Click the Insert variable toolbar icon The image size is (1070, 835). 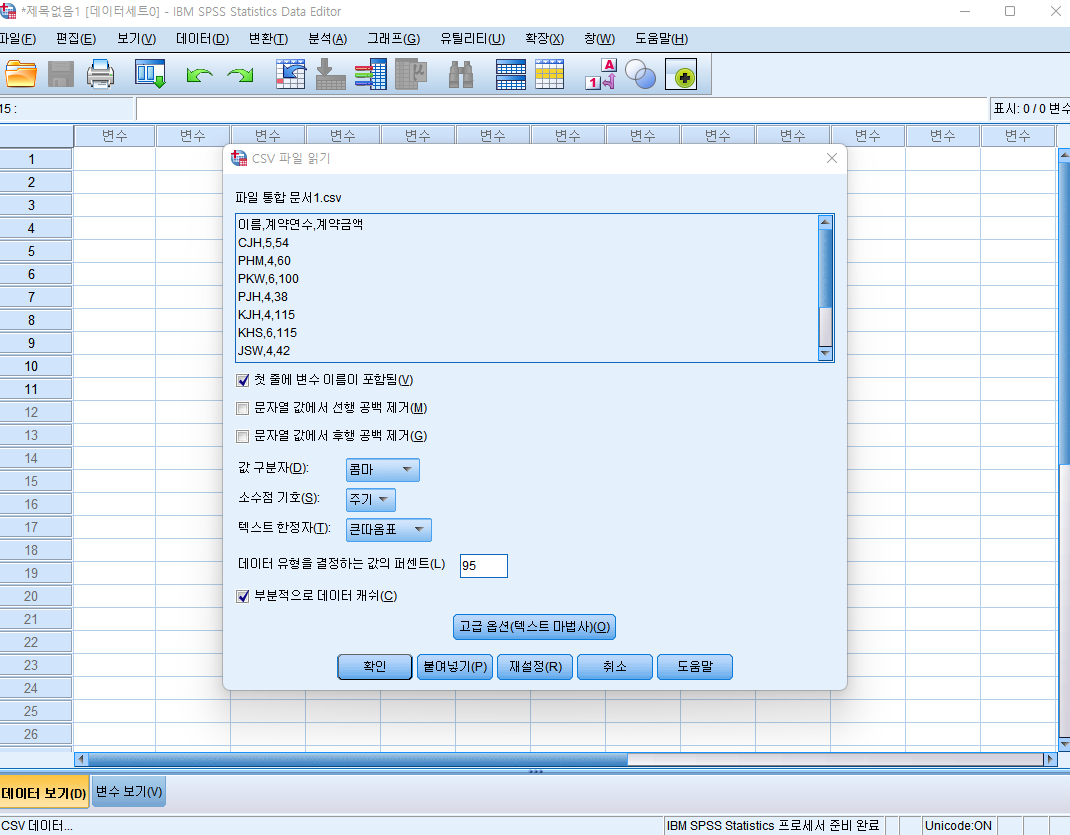coord(549,74)
